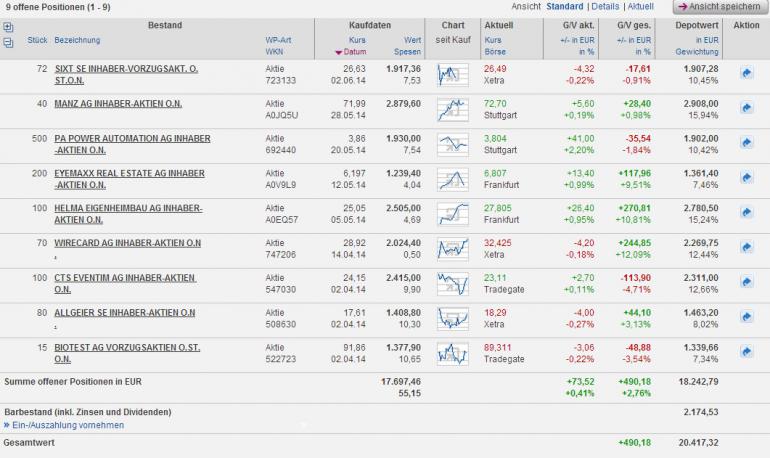The width and height of the screenshot is (770, 458).
Task: Click the action icon for EYEMAXX REAL ESTATE
Action: pos(746,178)
